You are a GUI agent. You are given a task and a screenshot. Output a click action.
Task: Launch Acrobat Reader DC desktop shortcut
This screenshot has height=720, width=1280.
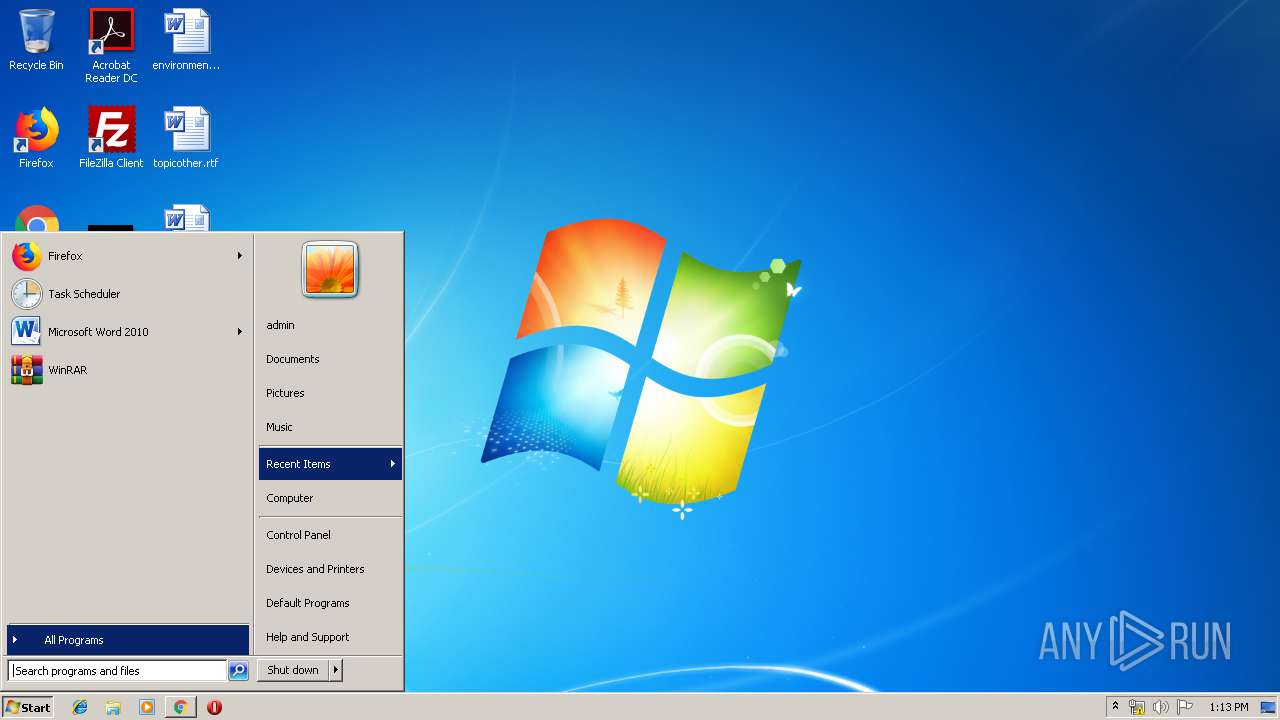click(x=111, y=45)
